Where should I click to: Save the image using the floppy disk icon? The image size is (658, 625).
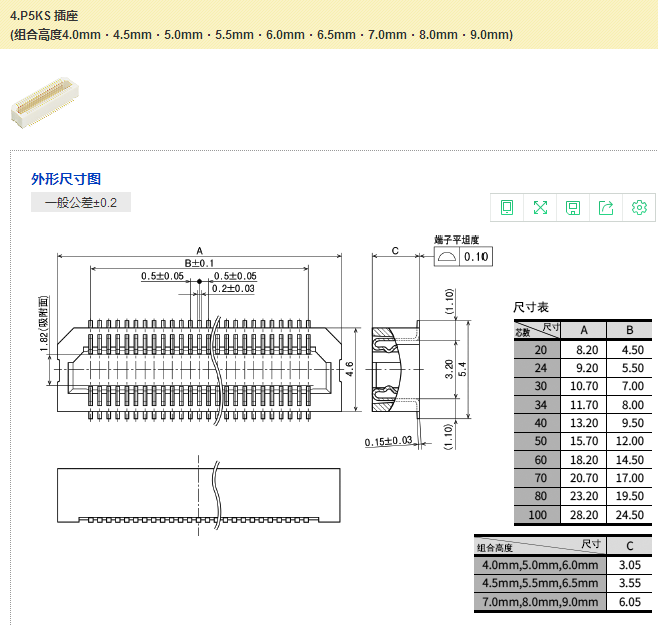[573, 207]
